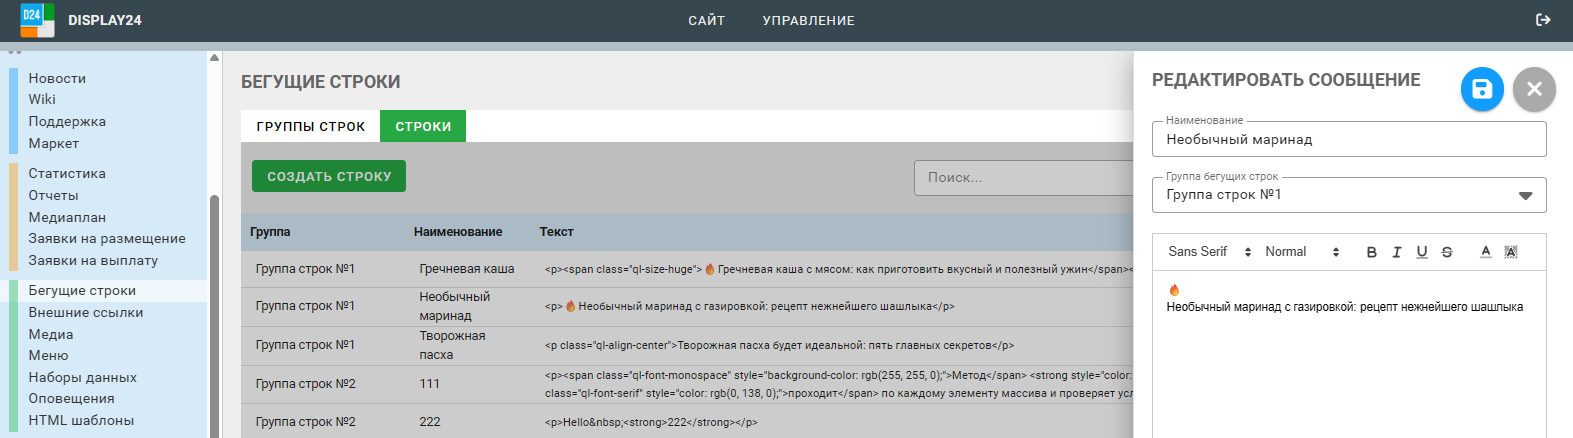Toggle underline formatting in the editor
Viewport: 1573px width, 438px height.
click(x=1421, y=252)
